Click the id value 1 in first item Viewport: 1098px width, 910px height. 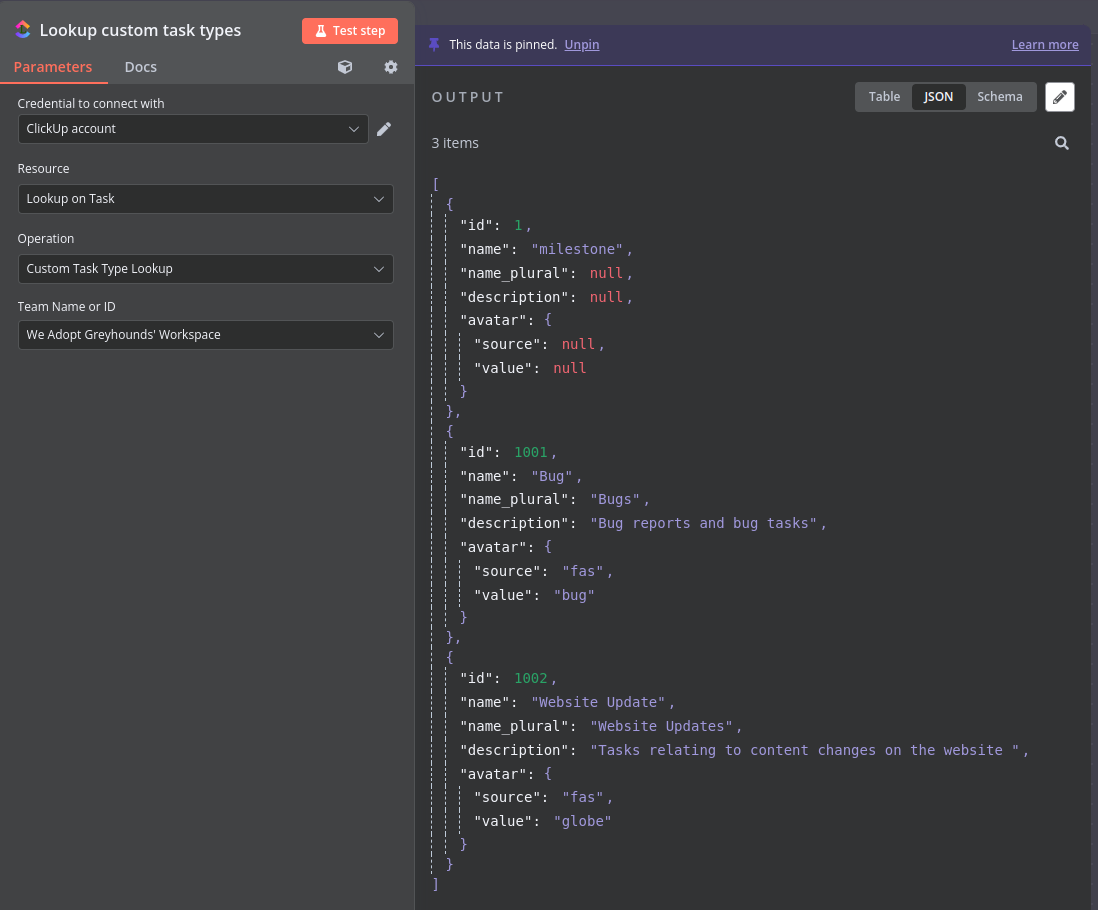click(x=518, y=225)
